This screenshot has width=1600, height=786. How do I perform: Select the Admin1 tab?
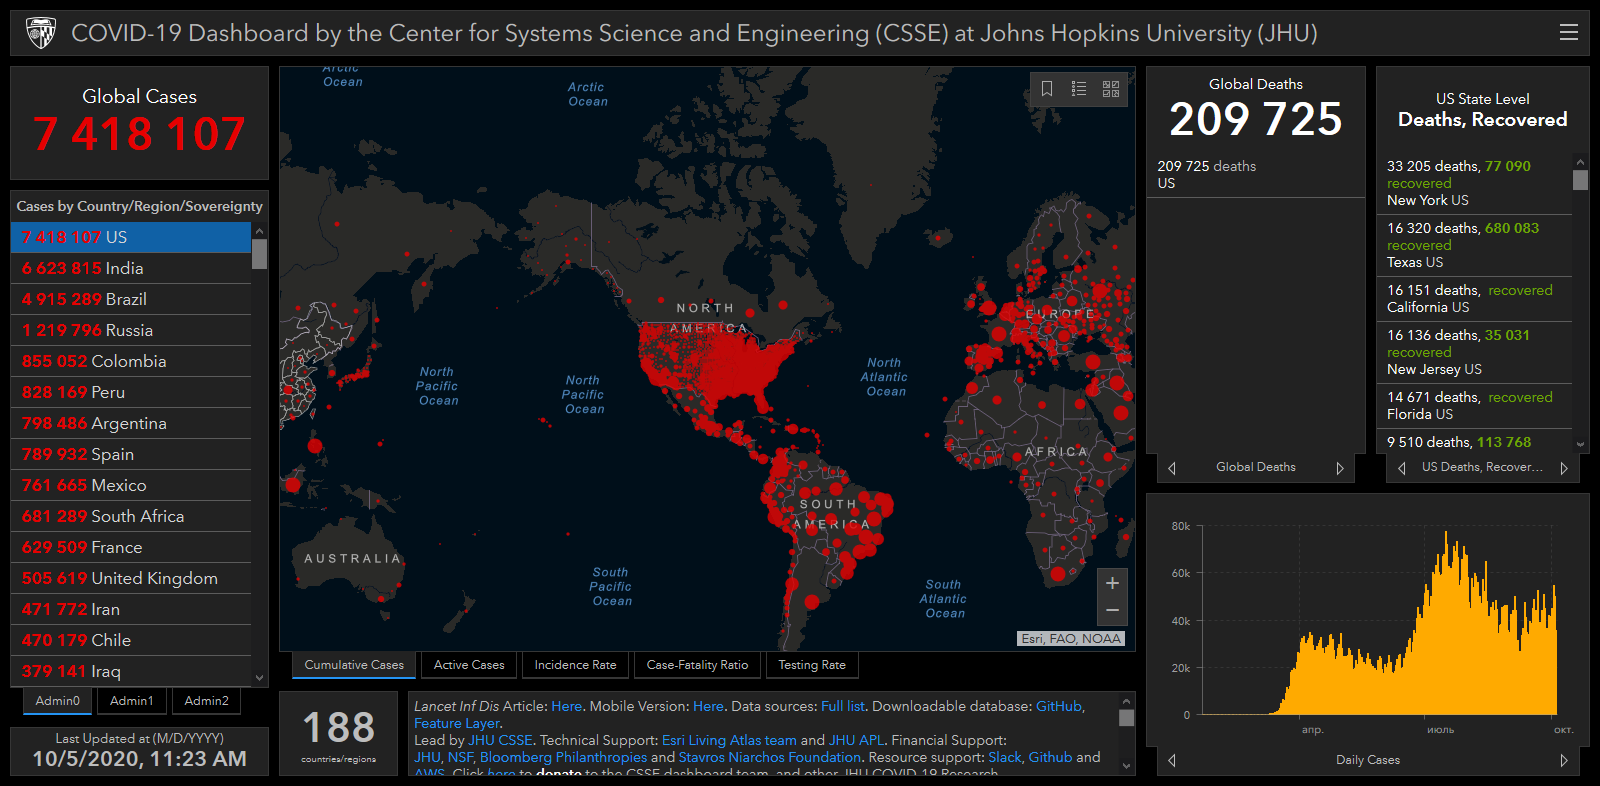132,701
